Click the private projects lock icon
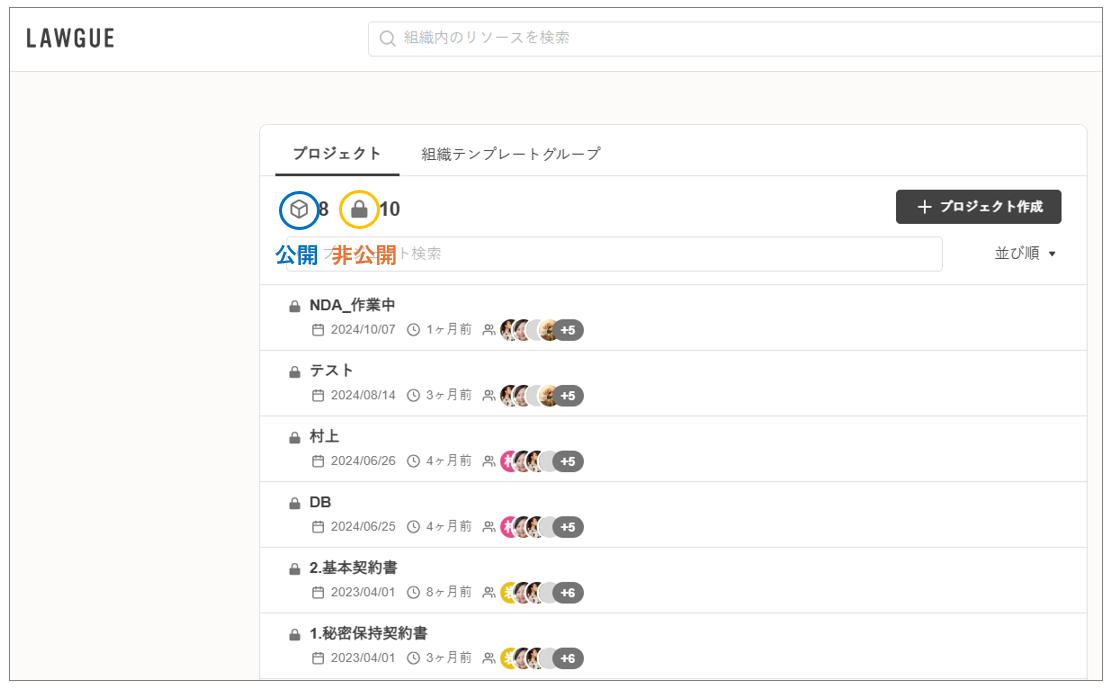 pyautogui.click(x=359, y=210)
